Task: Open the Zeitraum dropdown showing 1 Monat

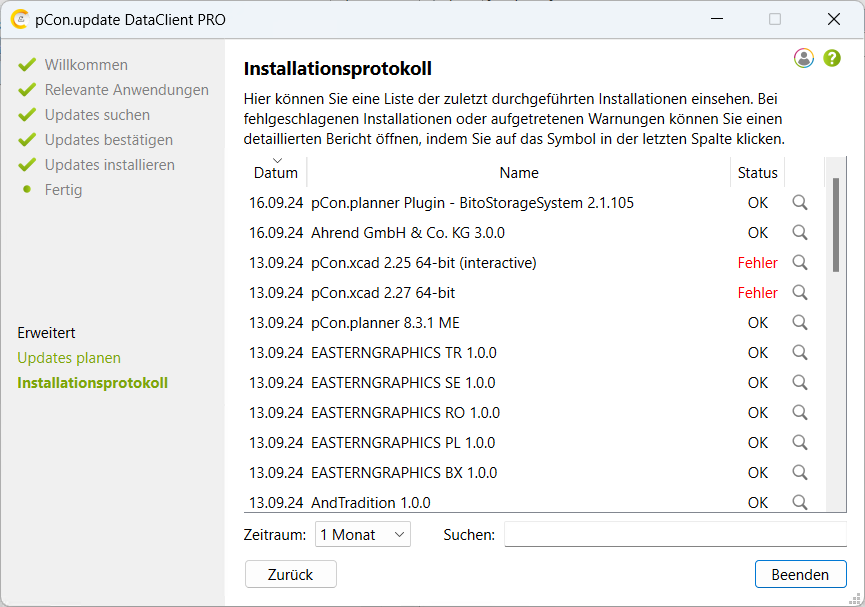Action: pyautogui.click(x=362, y=534)
